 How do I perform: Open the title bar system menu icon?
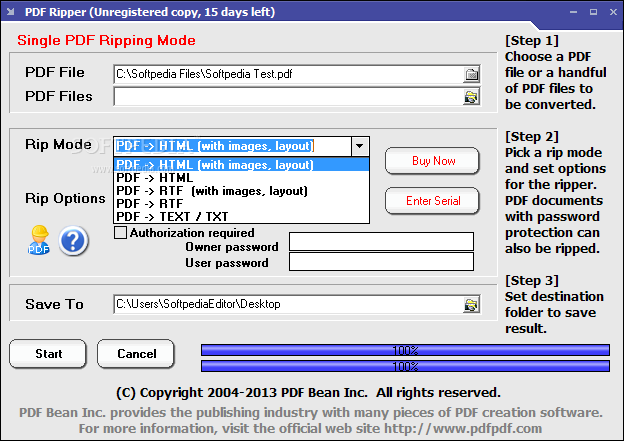click(x=11, y=12)
